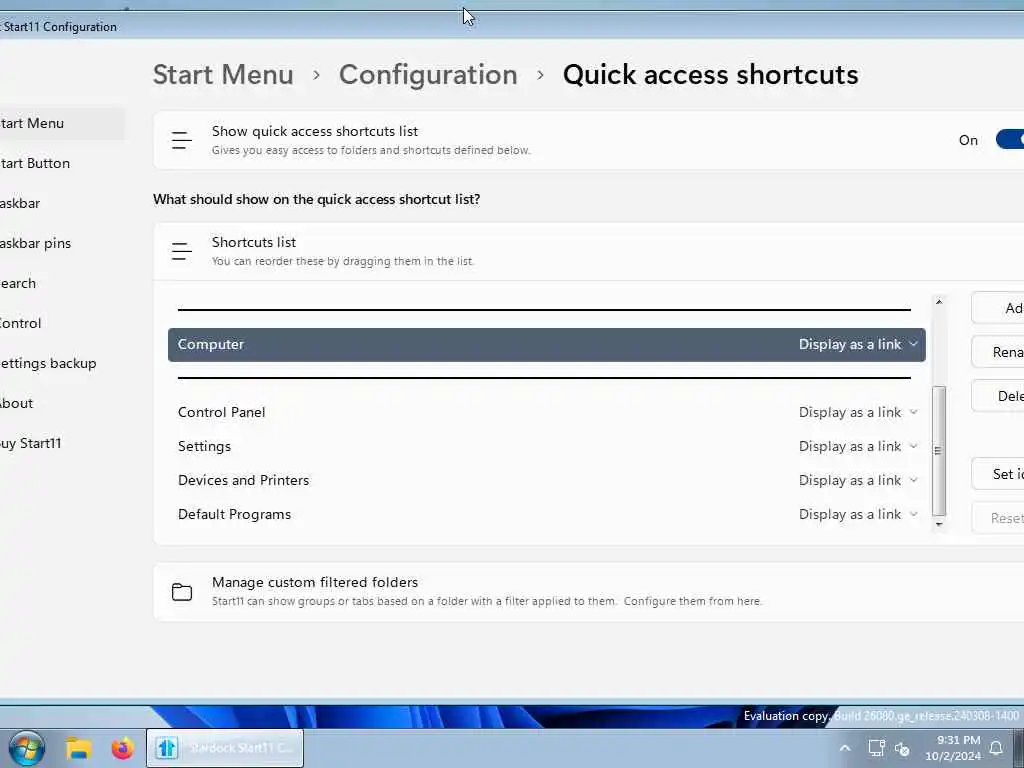
Task: Launch Firefox from taskbar
Action: 122,748
